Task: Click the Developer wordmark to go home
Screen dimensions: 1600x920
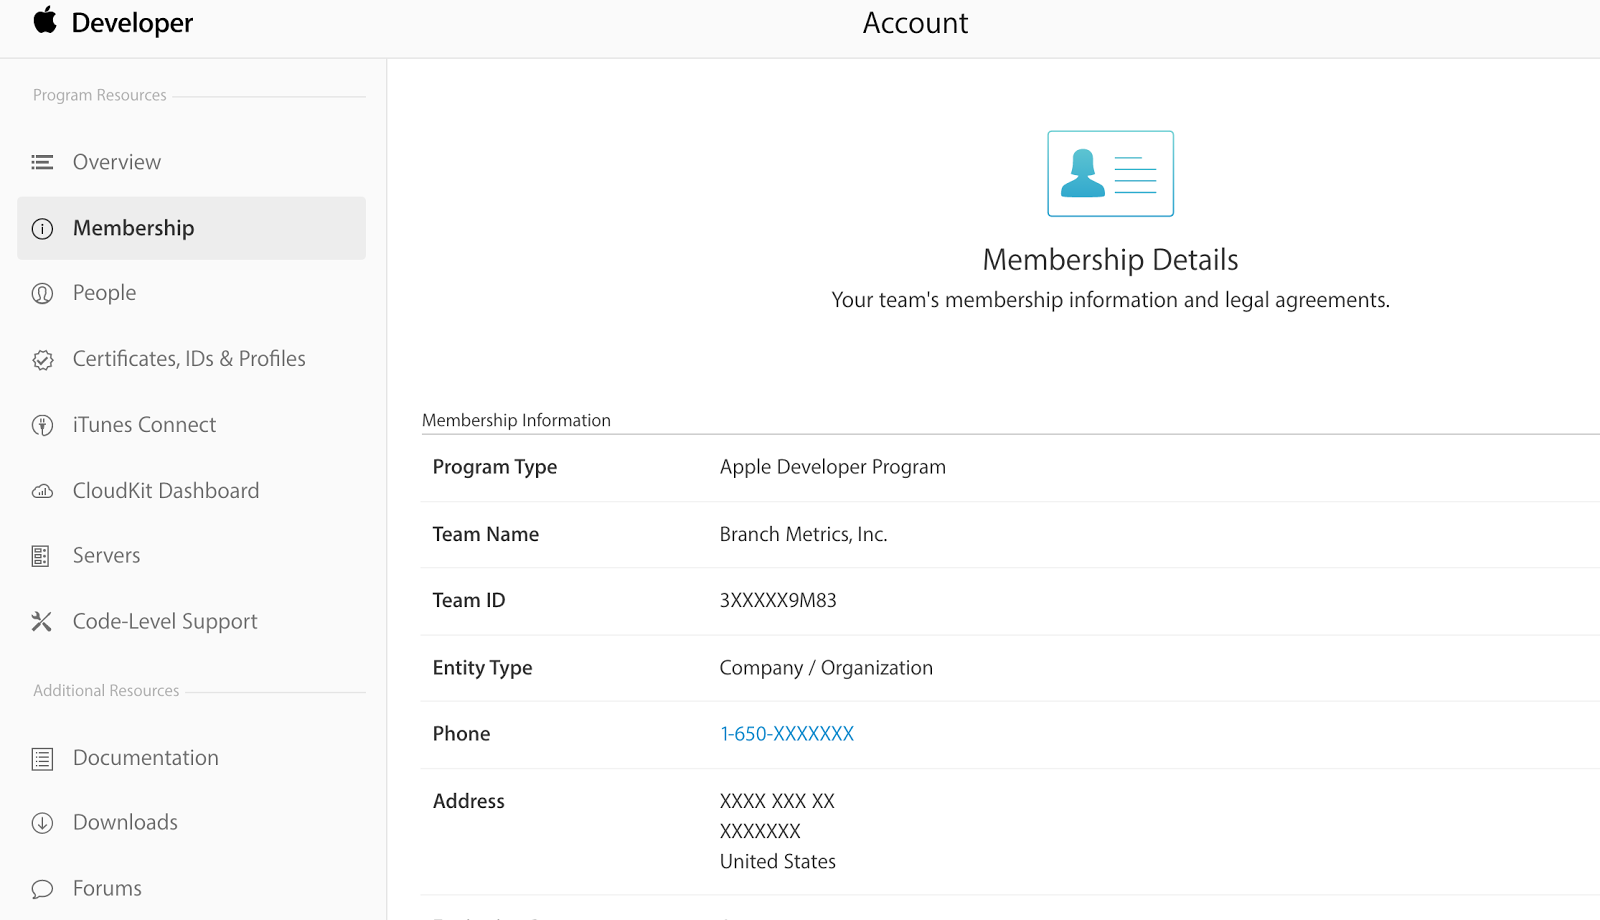Action: (x=132, y=22)
